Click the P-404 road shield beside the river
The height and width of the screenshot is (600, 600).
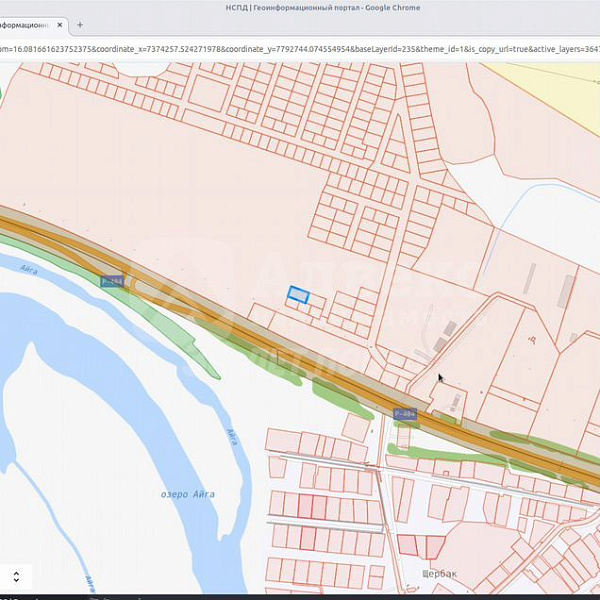[x=112, y=282]
